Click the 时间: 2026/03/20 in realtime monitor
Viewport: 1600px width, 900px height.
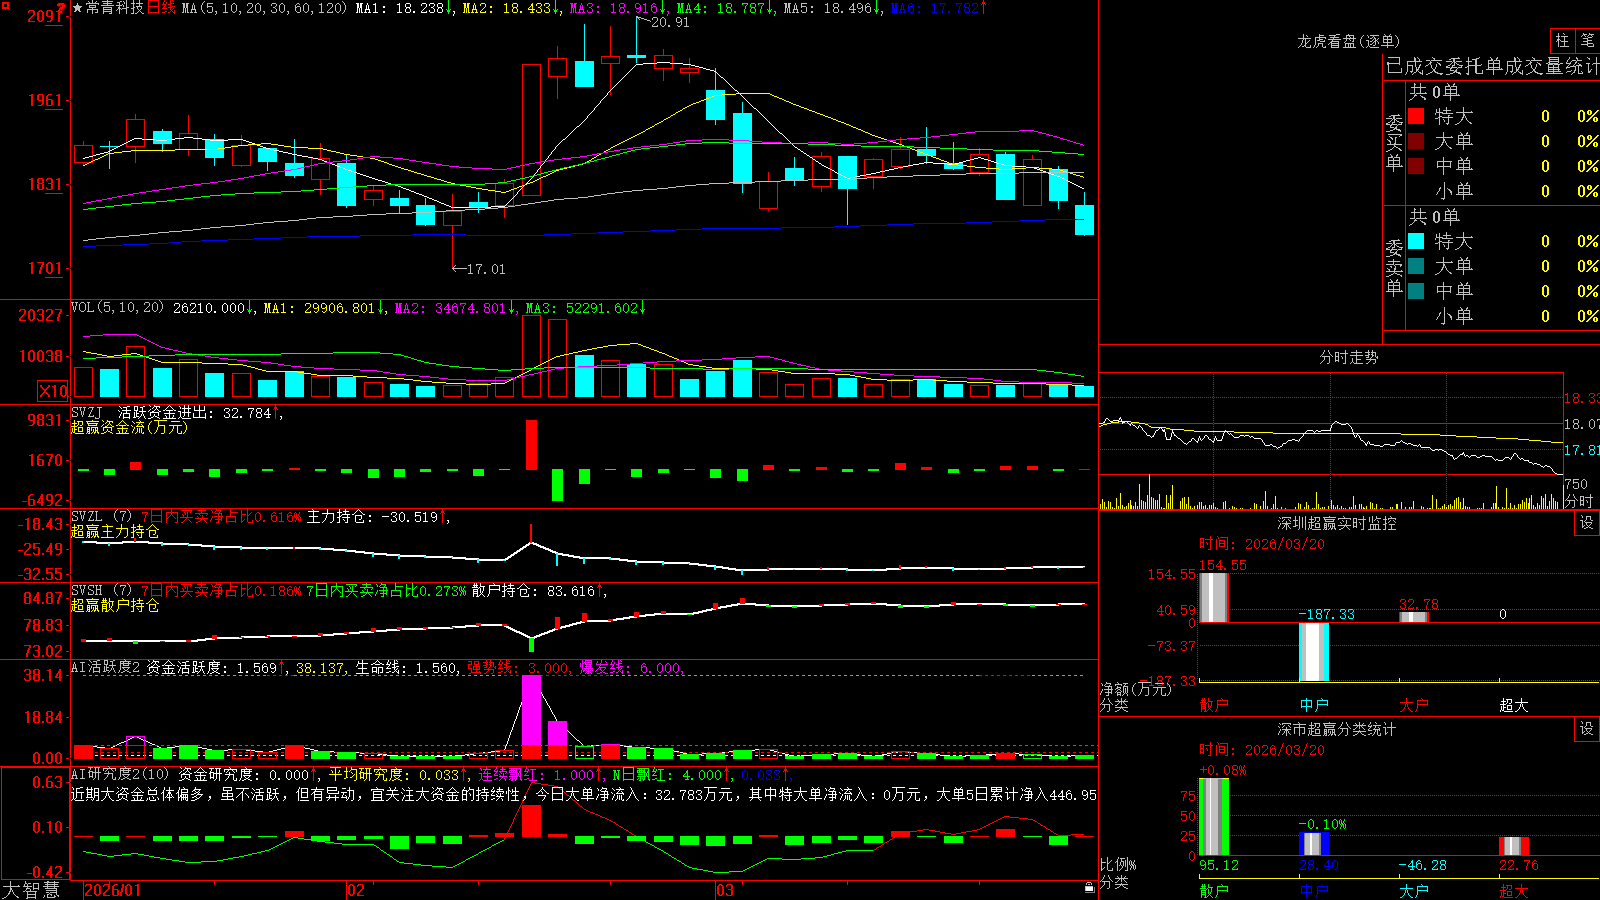pos(1262,544)
